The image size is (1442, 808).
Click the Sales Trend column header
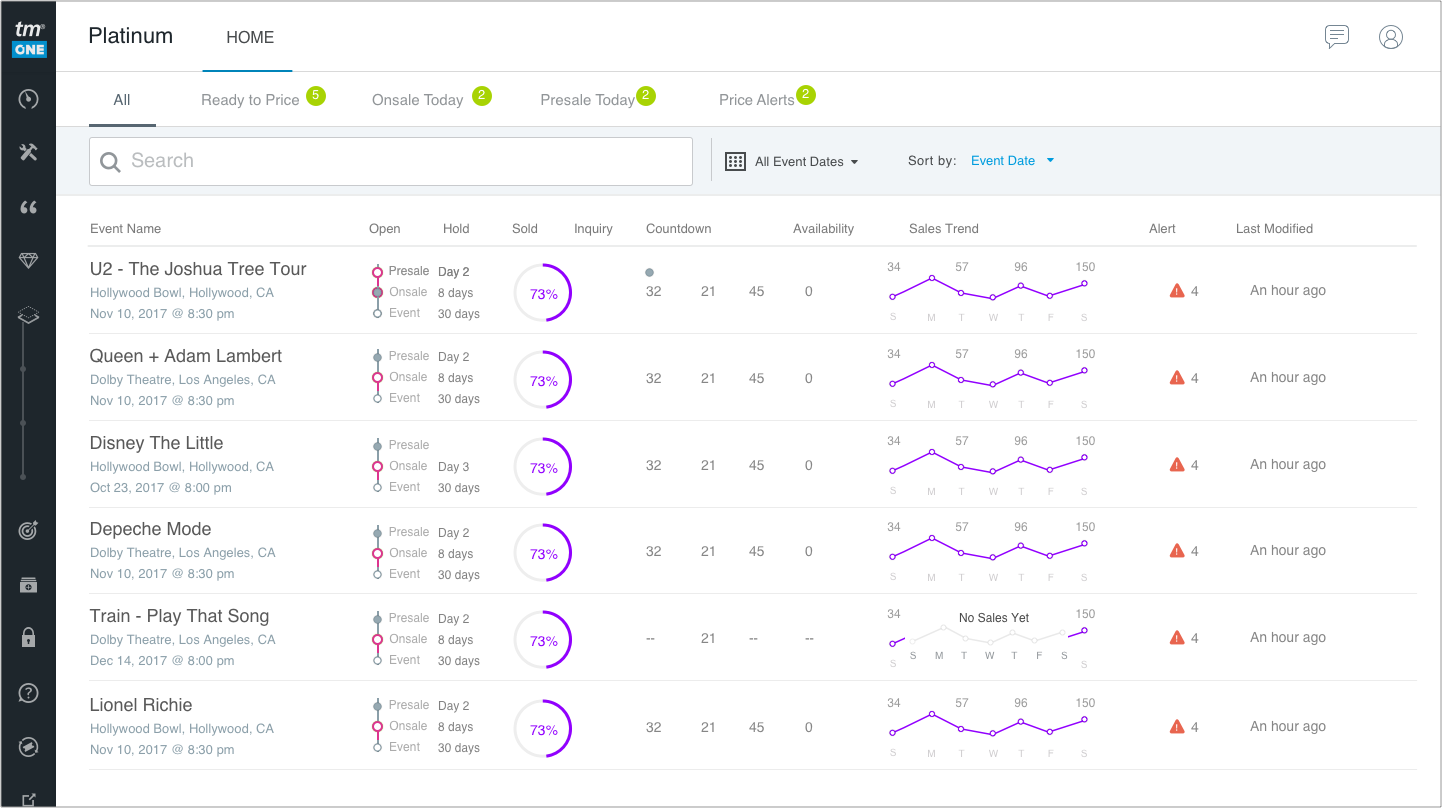point(944,229)
